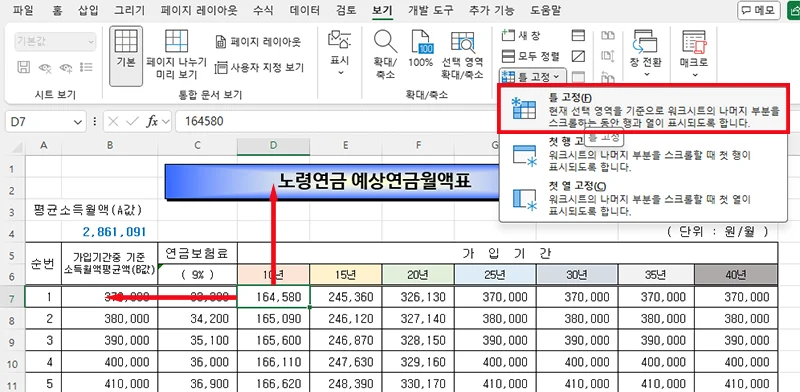Open the 틀 고정 dropdown button

pyautogui.click(x=533, y=77)
